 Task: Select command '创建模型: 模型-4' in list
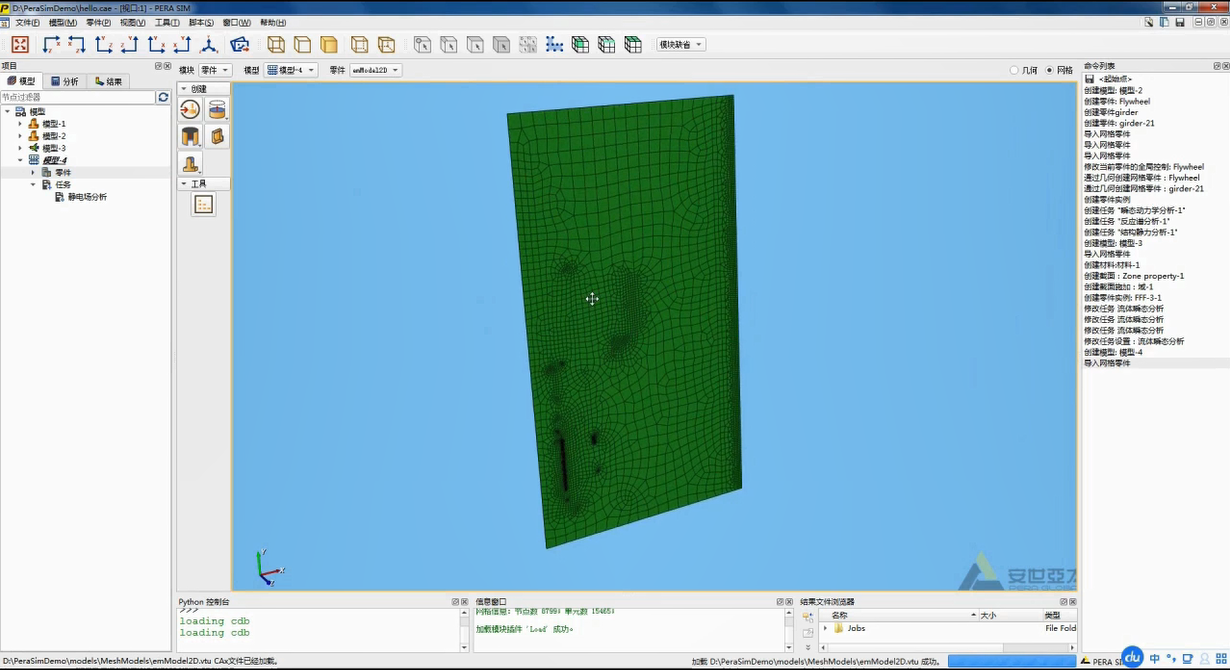pyautogui.click(x=1113, y=352)
